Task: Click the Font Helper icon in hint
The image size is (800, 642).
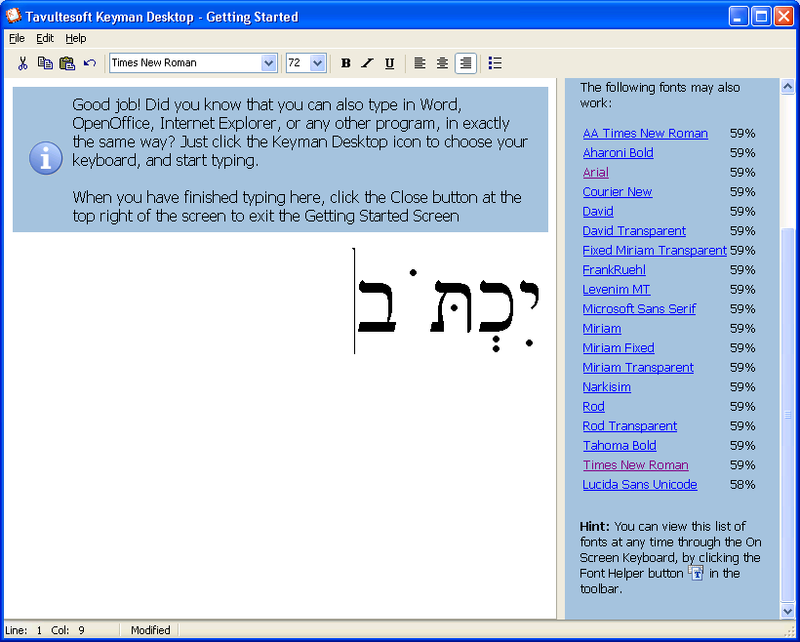Action: point(696,573)
